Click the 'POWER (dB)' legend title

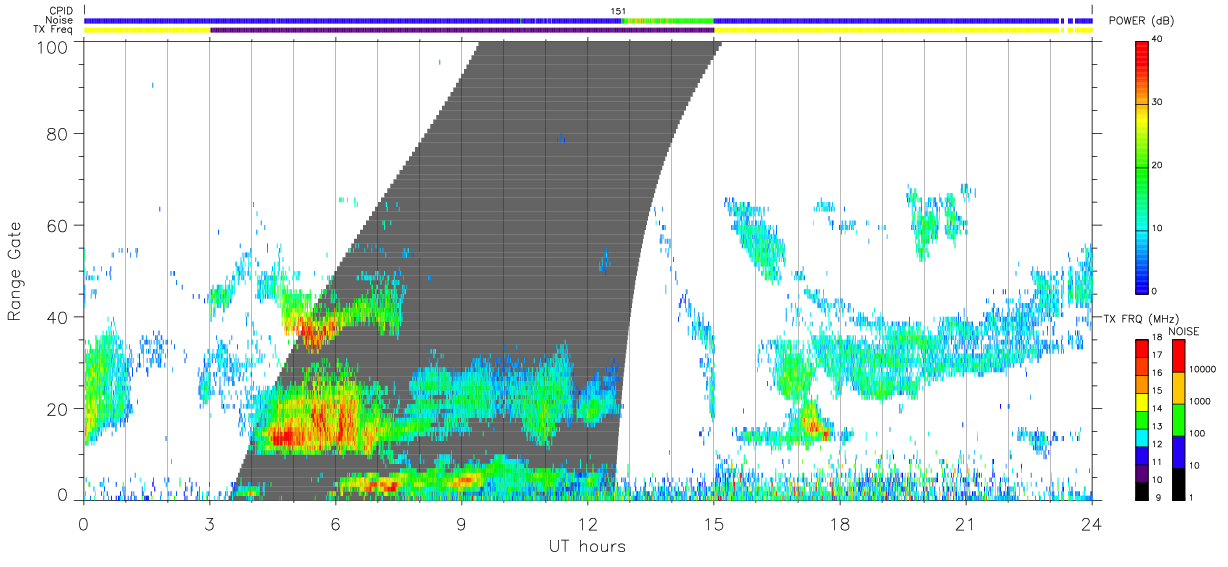(x=1142, y=20)
